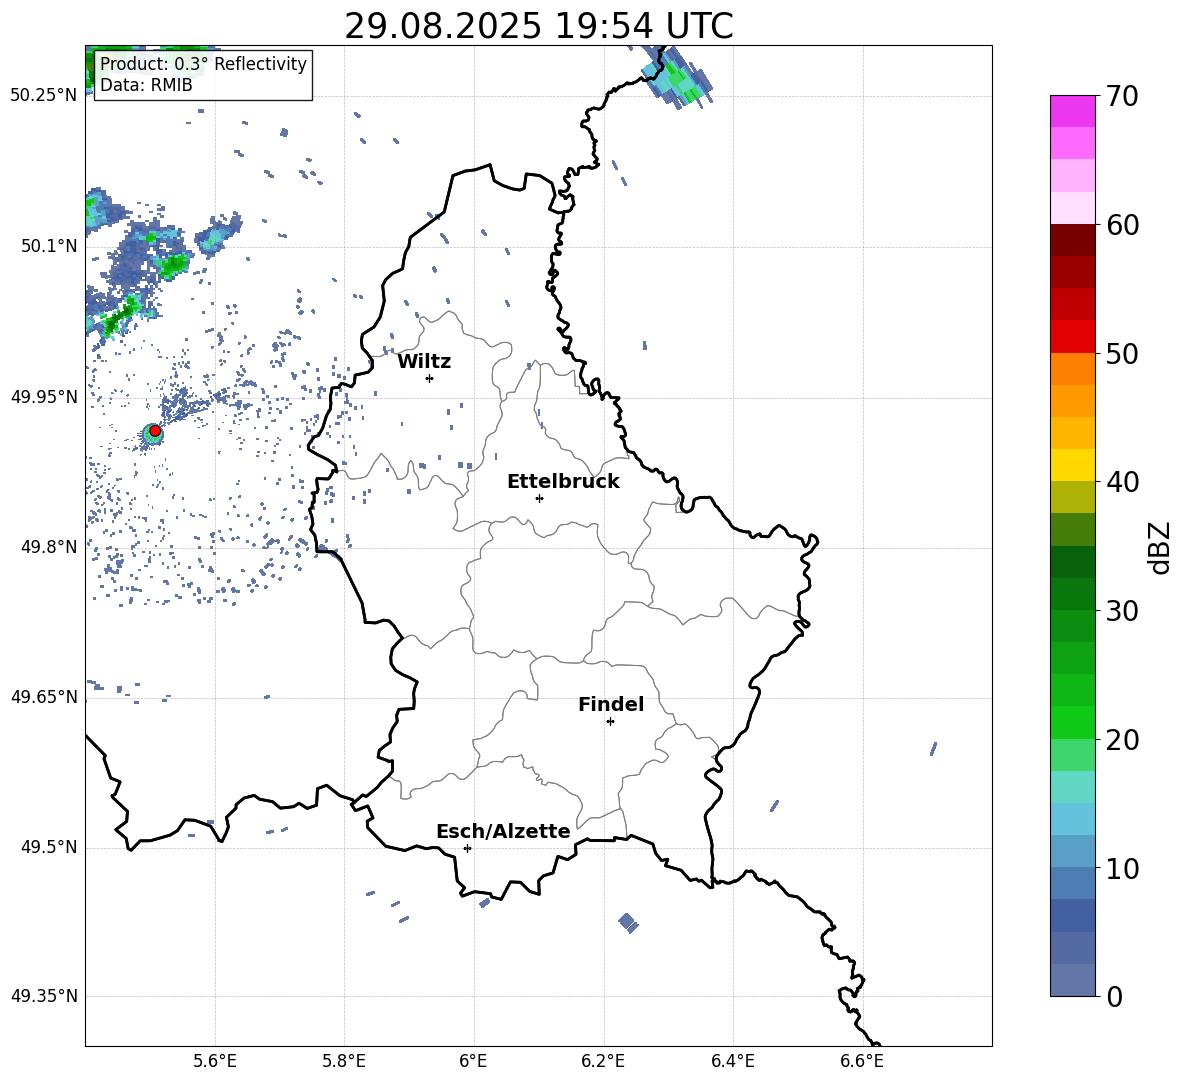The image size is (1184, 1081).
Task: Click the colorbar tick label '60'
Action: point(1122,225)
